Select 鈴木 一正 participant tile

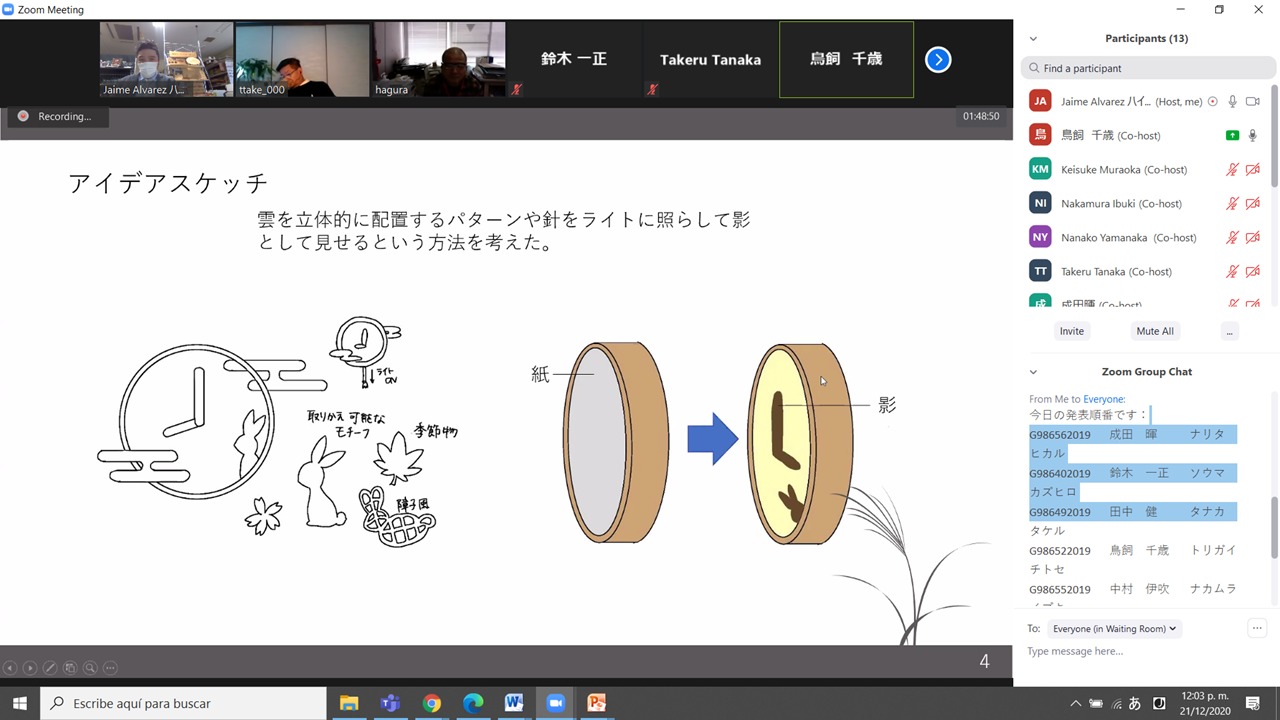574,60
